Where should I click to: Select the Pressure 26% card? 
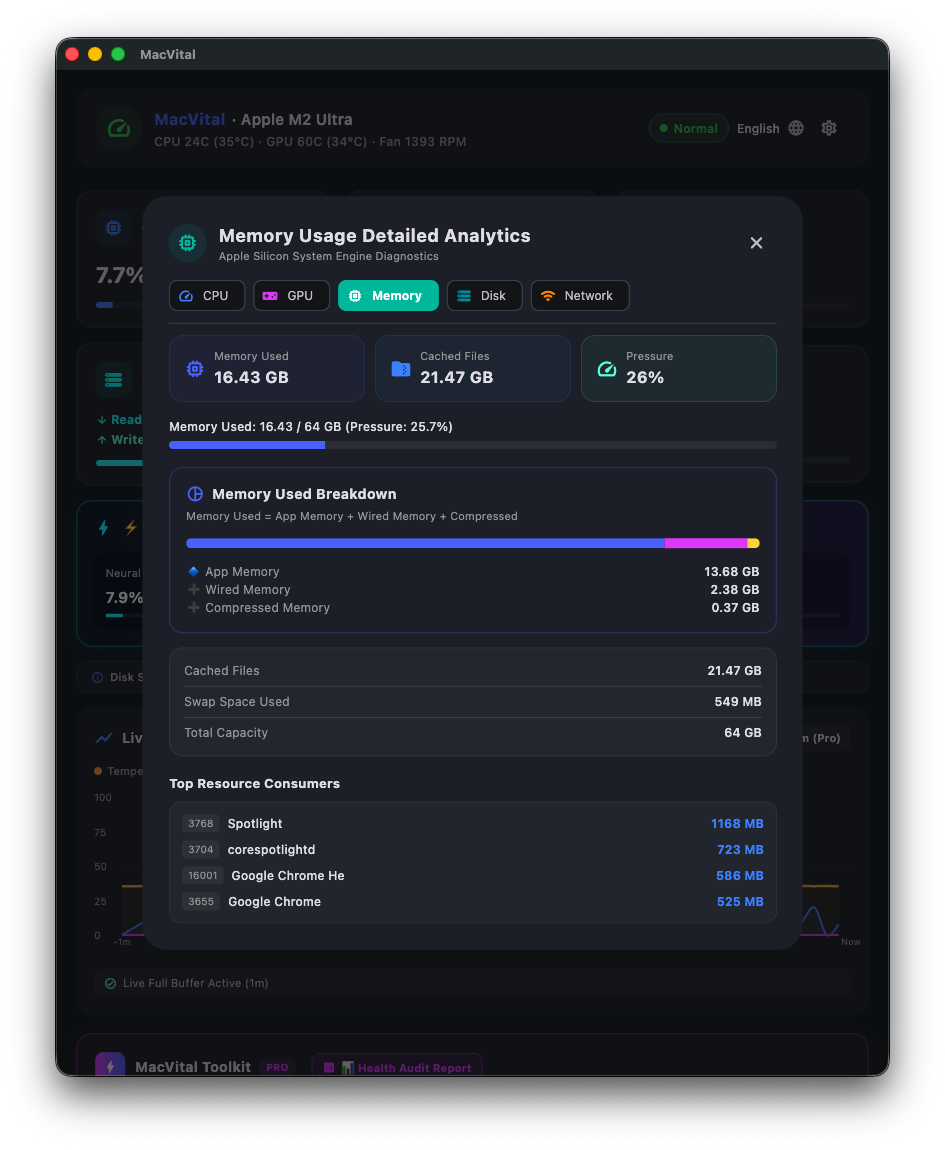679,368
